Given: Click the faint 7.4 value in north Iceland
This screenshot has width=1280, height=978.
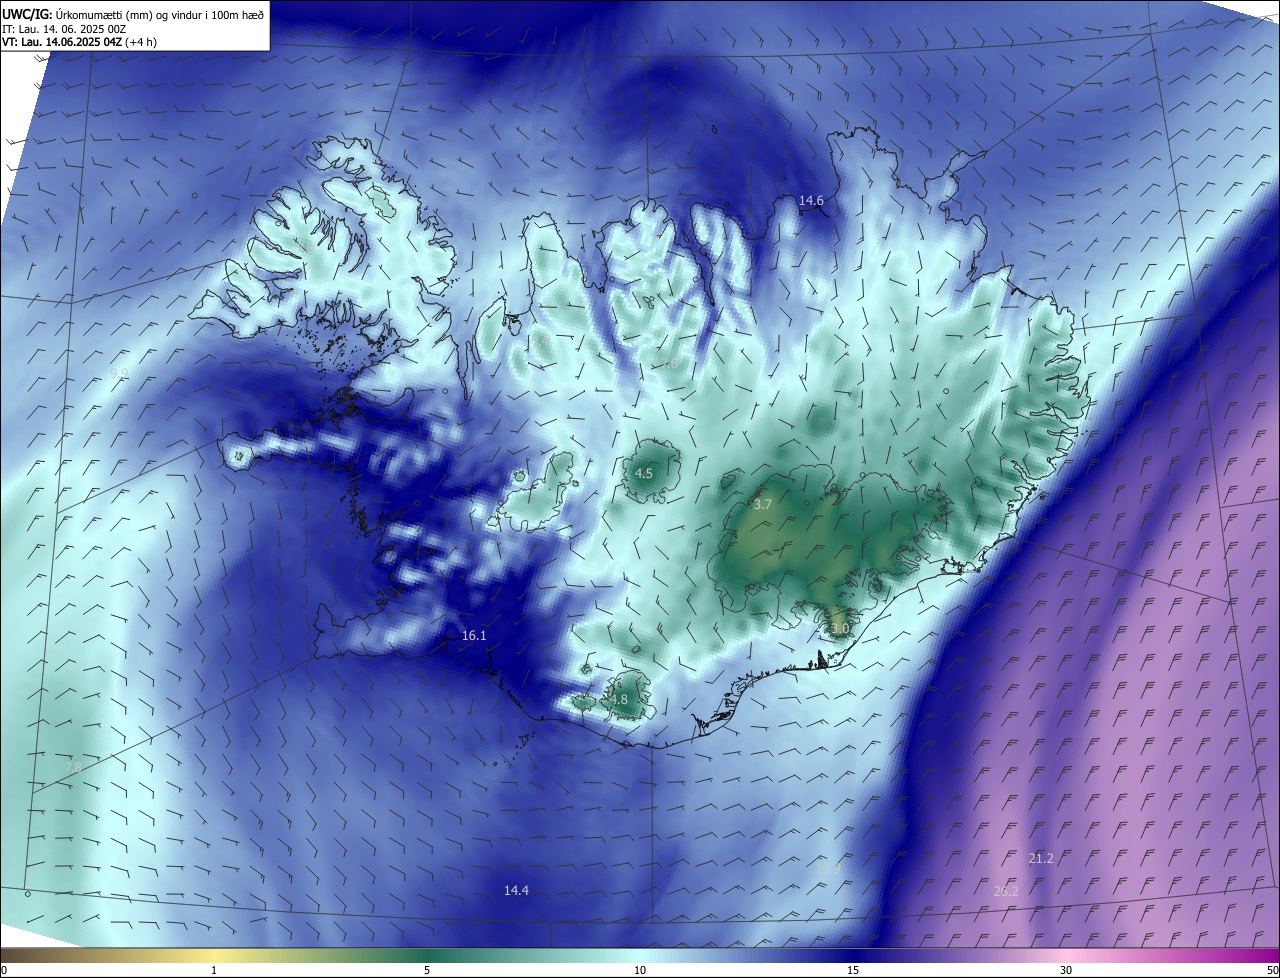Looking at the screenshot, I should pos(540,342).
